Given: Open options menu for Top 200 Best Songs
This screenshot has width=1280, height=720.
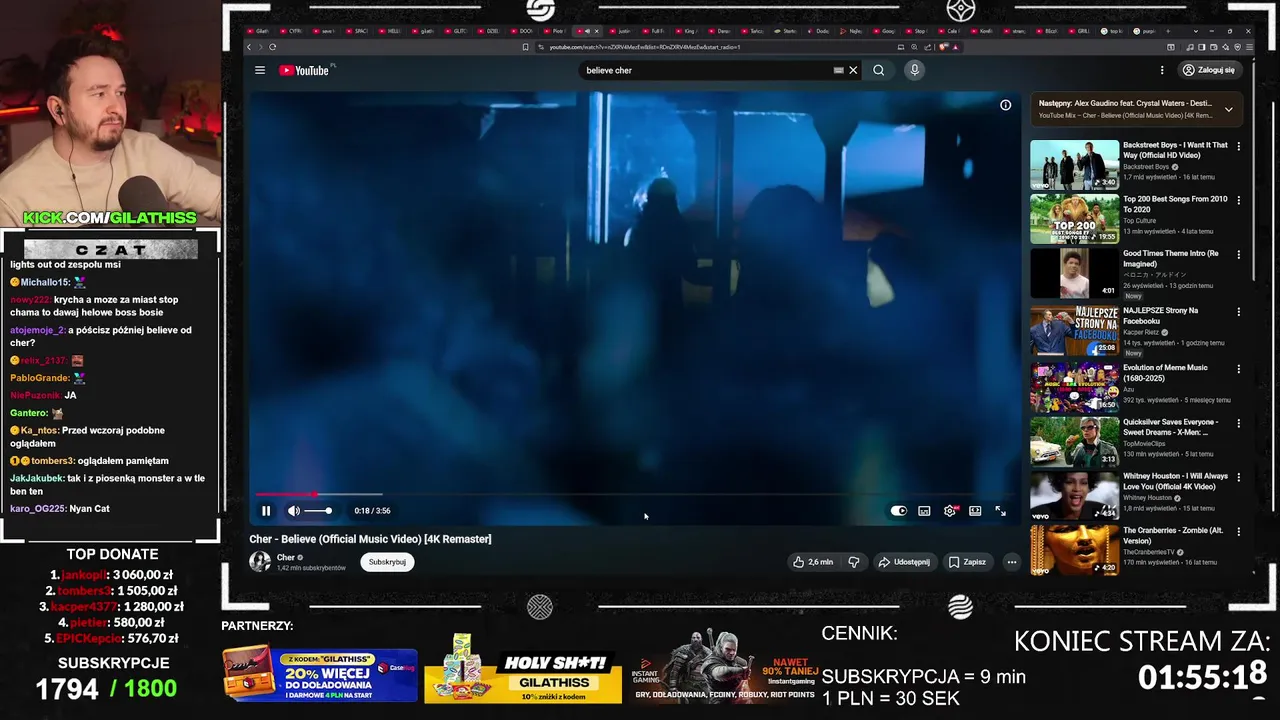Looking at the screenshot, I should click(1239, 200).
